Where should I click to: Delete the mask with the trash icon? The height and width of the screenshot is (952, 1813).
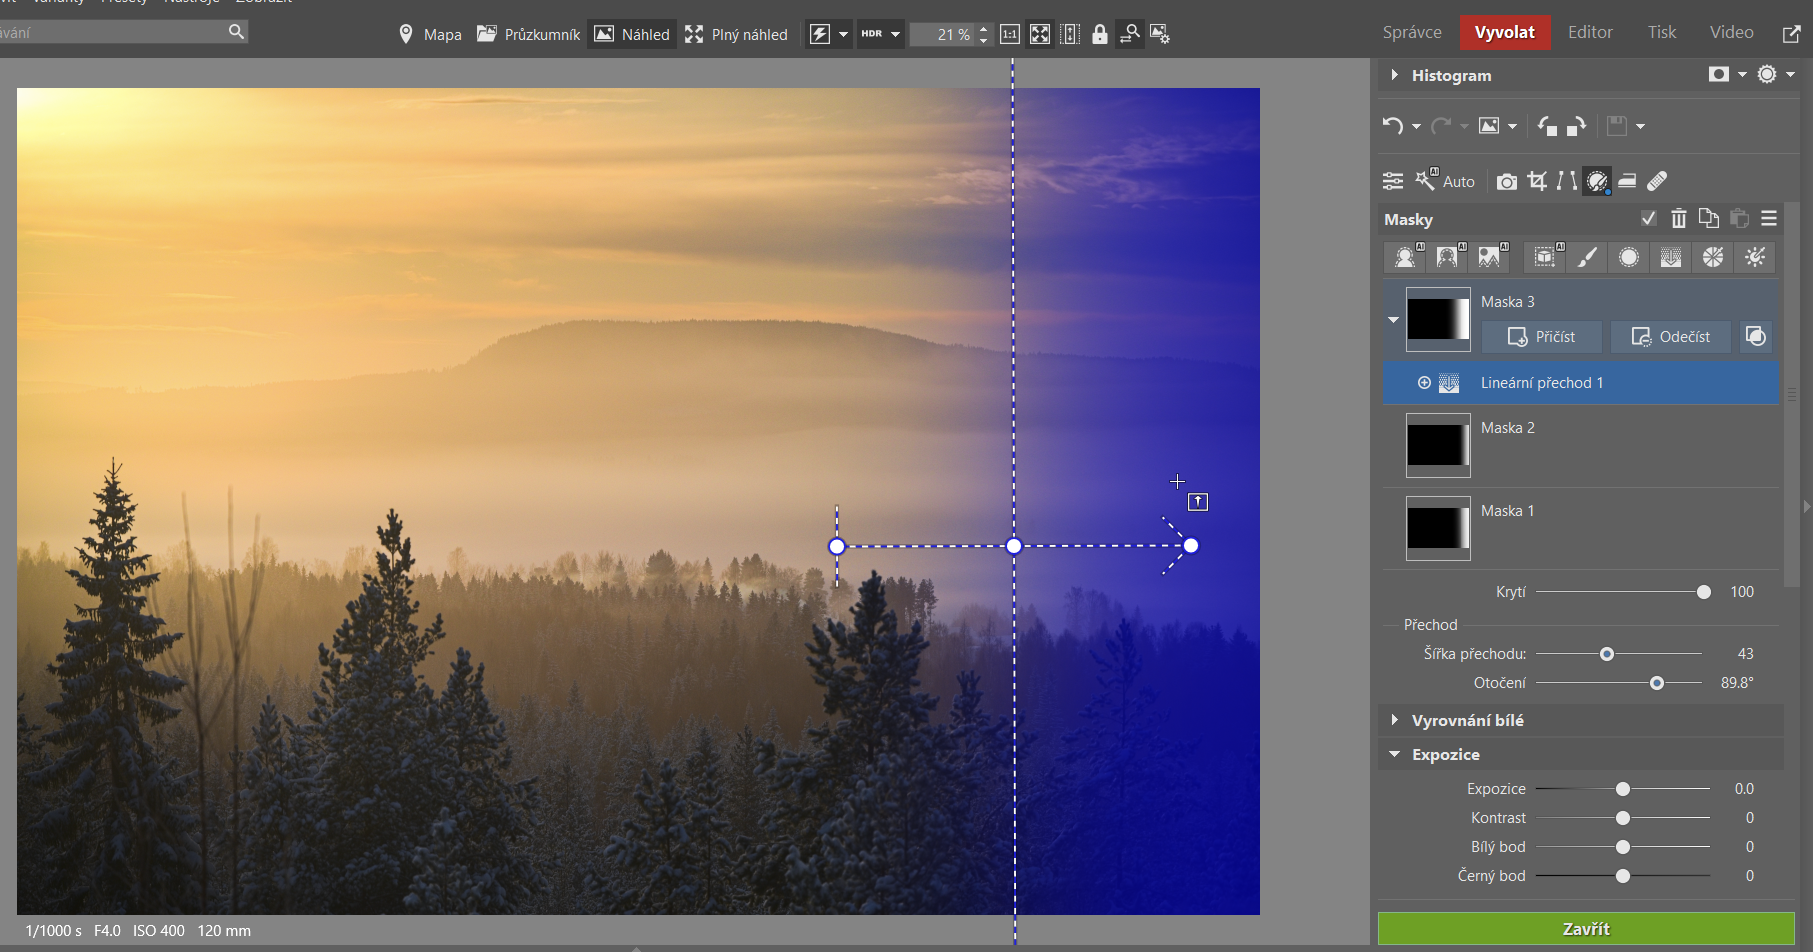(1679, 219)
